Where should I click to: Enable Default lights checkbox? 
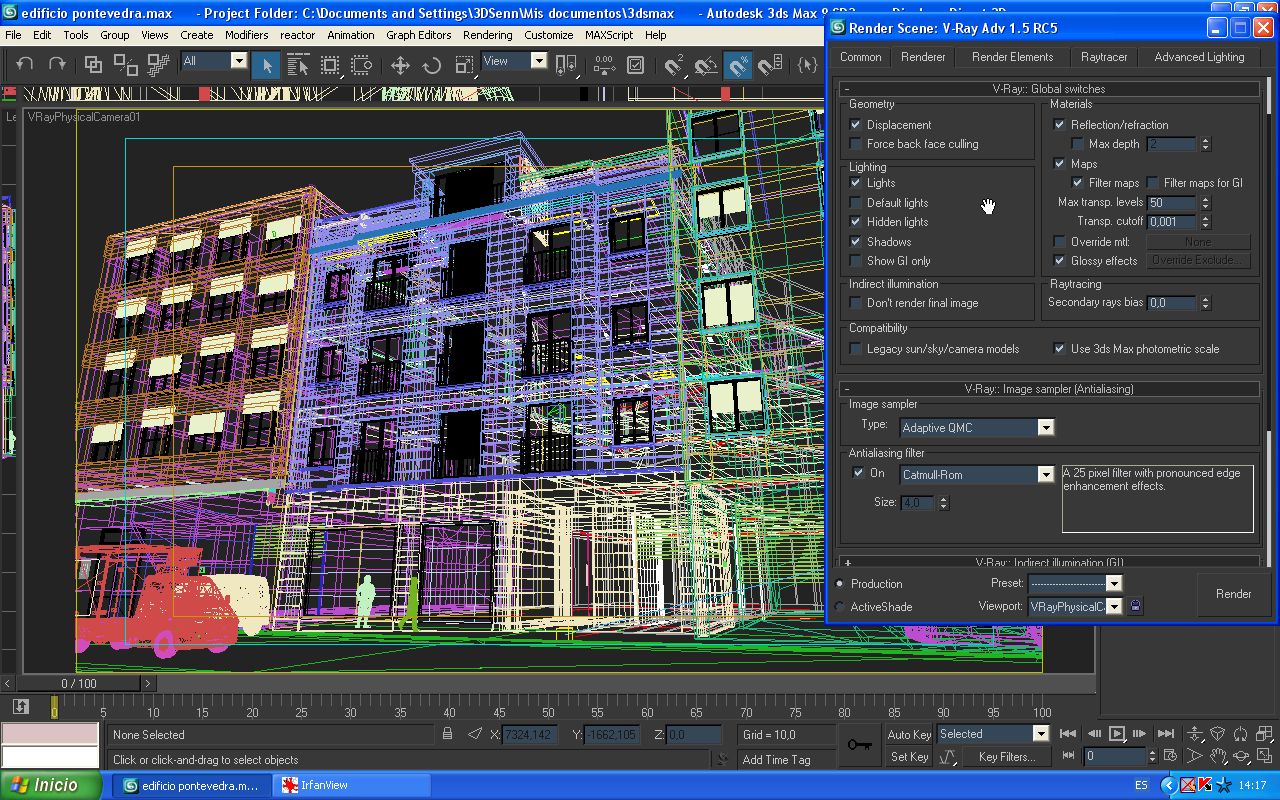855,203
